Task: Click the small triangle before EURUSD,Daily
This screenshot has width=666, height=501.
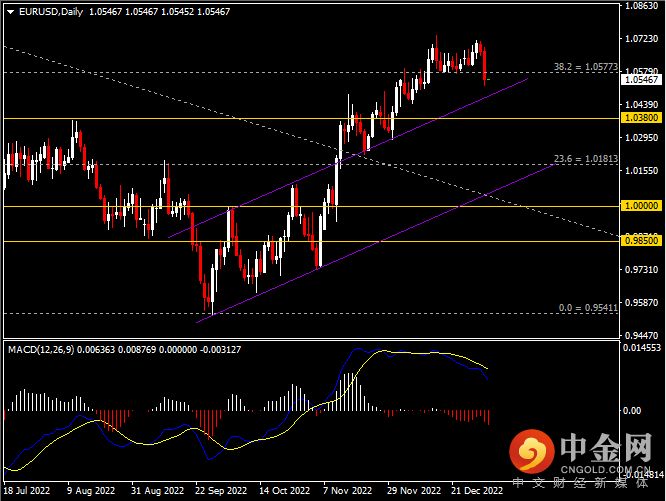Action: click(8, 11)
